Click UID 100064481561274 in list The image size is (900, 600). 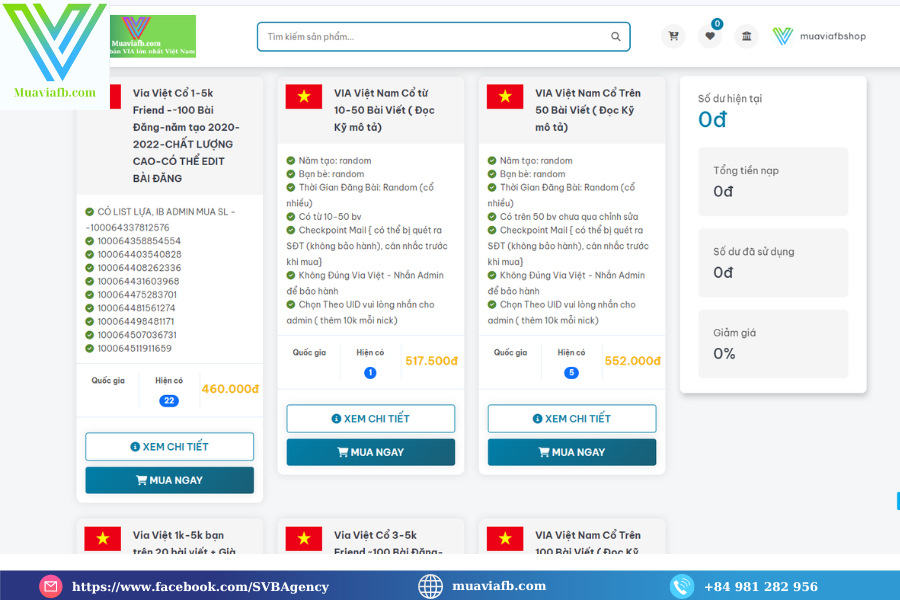(137, 308)
